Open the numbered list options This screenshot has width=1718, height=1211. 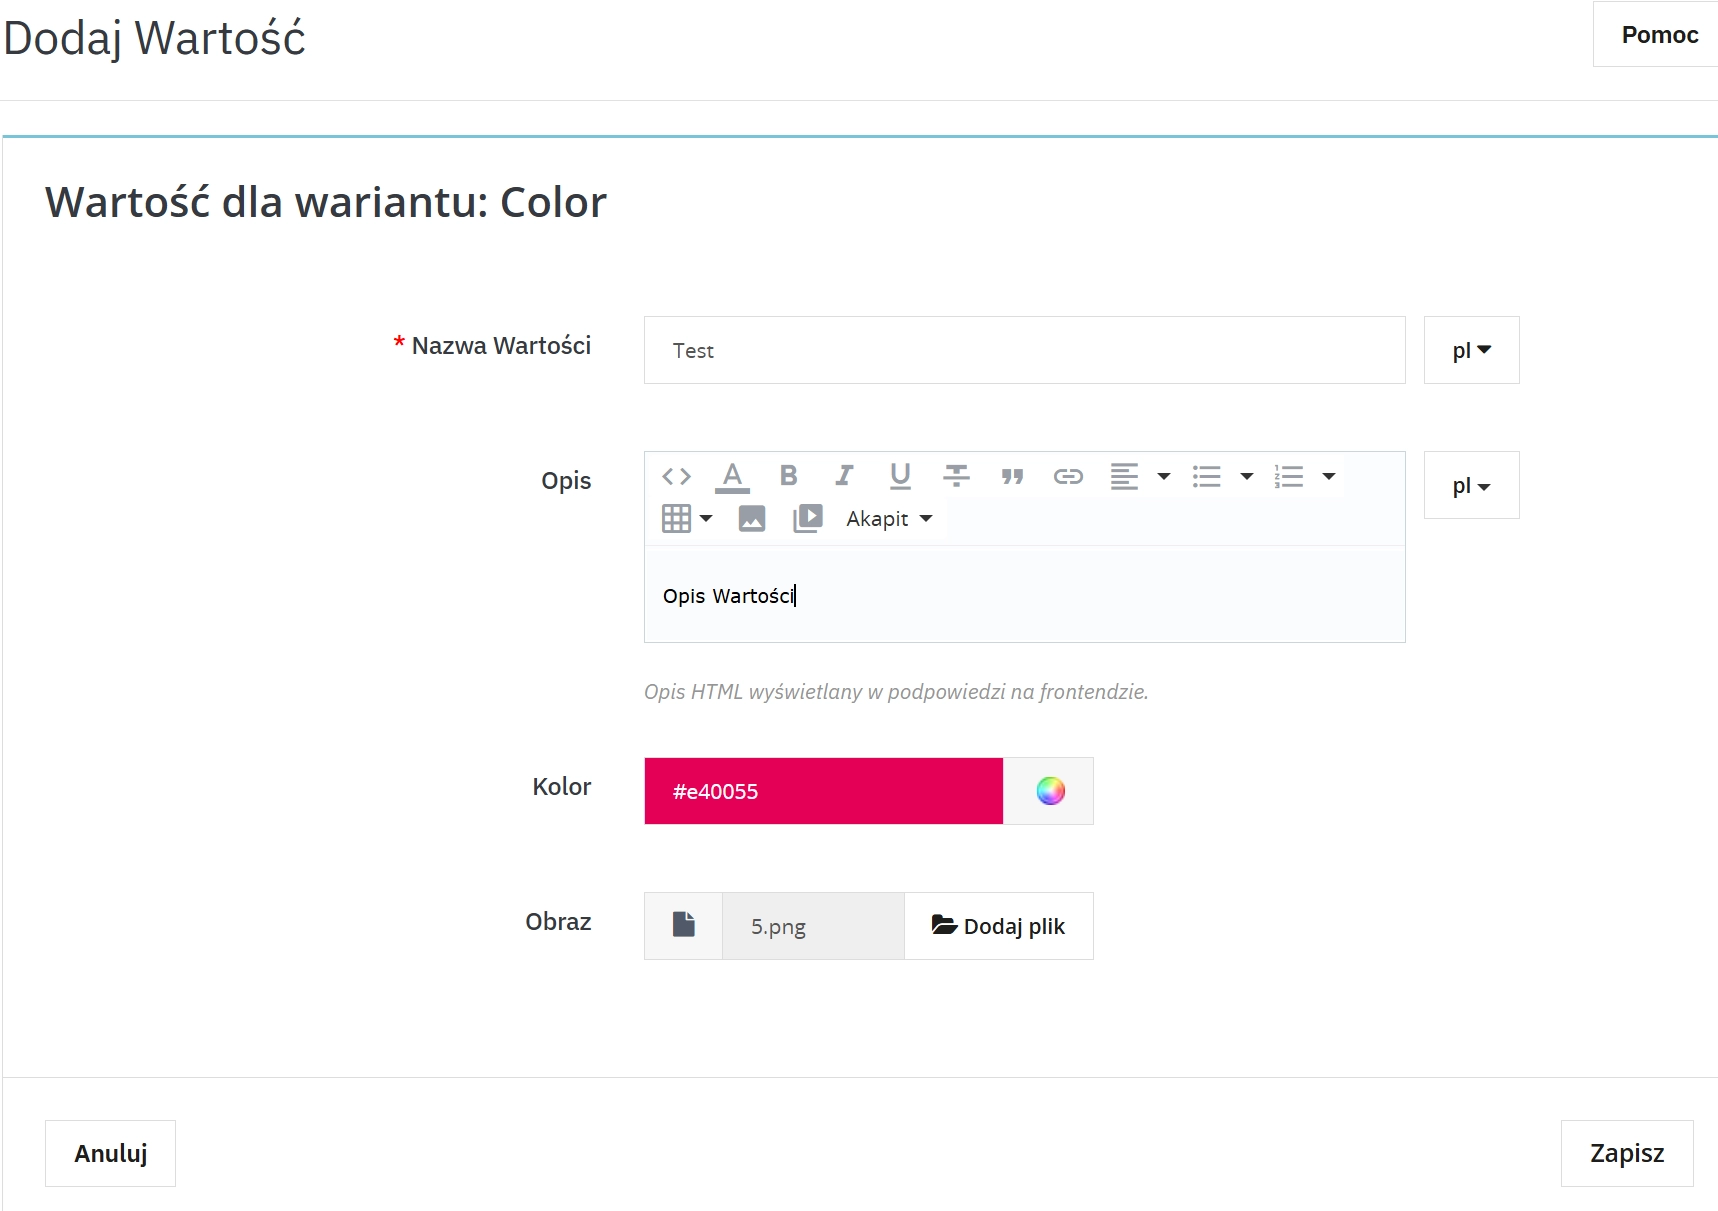click(x=1329, y=476)
